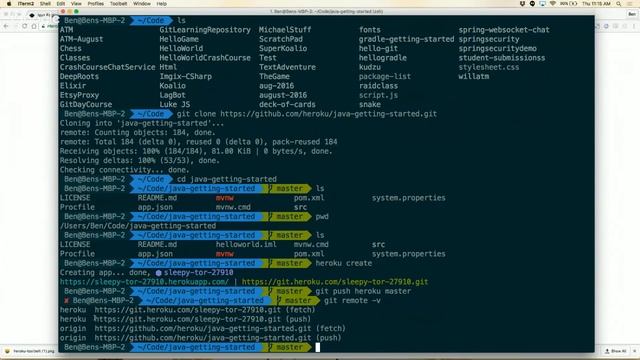Click 'gradle-getting-started' directory name

[406, 39]
